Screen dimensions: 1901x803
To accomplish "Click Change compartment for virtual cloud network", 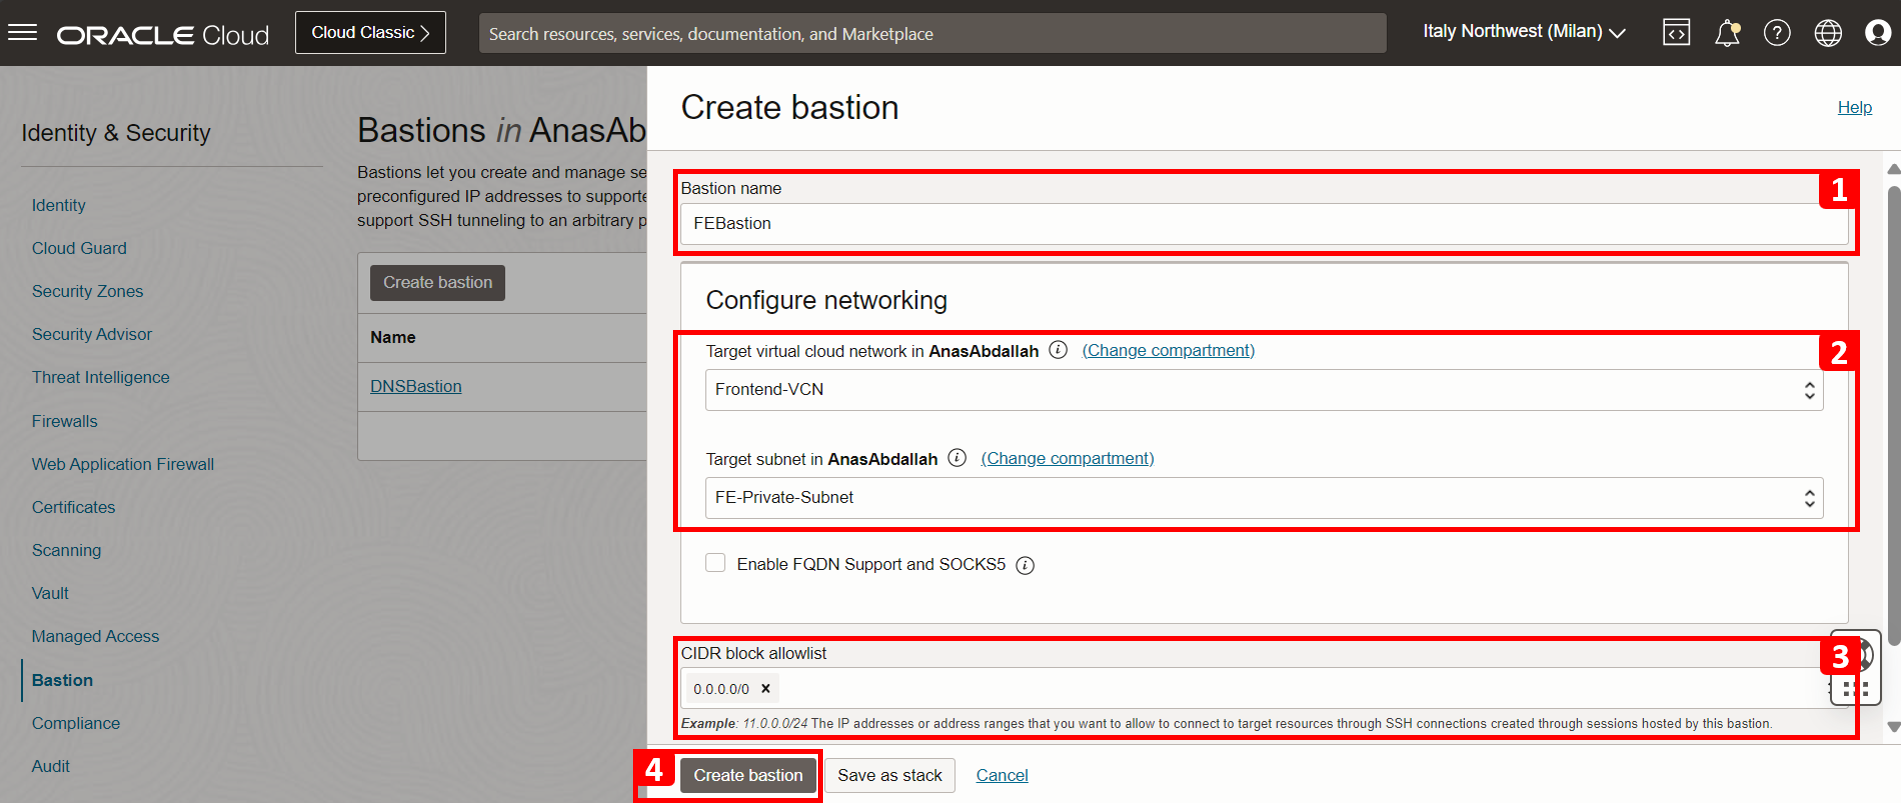I will tap(1168, 350).
